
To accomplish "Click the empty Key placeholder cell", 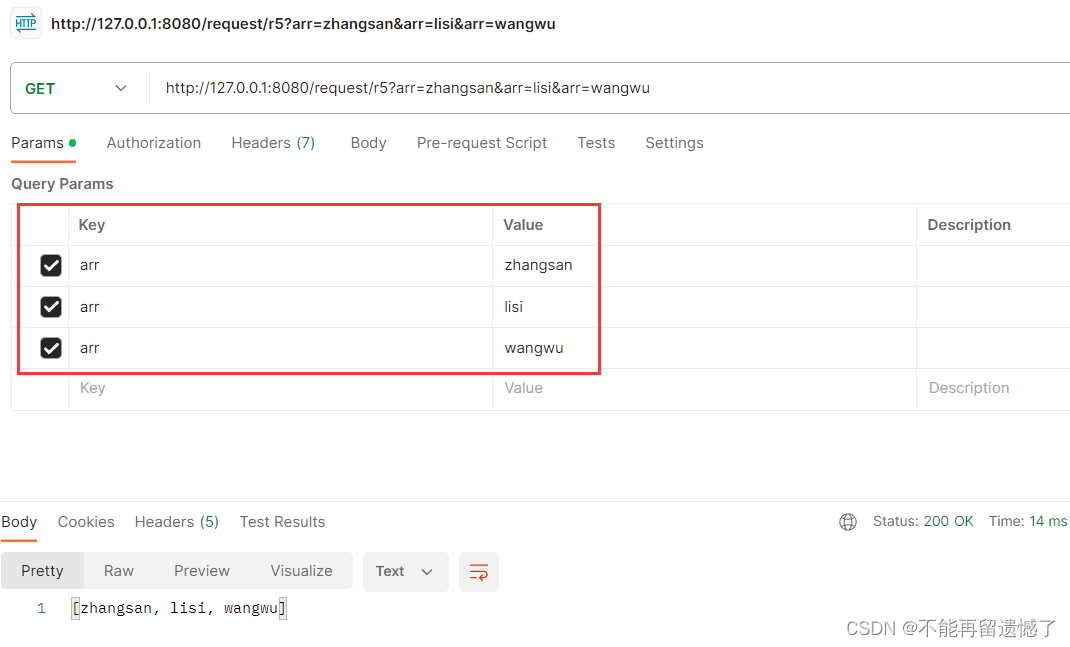I will pos(280,389).
